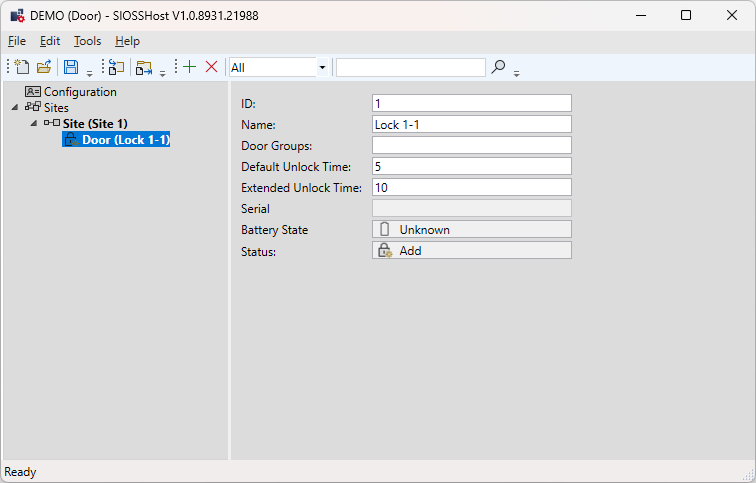Click the Open folder toolbar icon
Screen dimensions: 756x483
[x=44, y=67]
